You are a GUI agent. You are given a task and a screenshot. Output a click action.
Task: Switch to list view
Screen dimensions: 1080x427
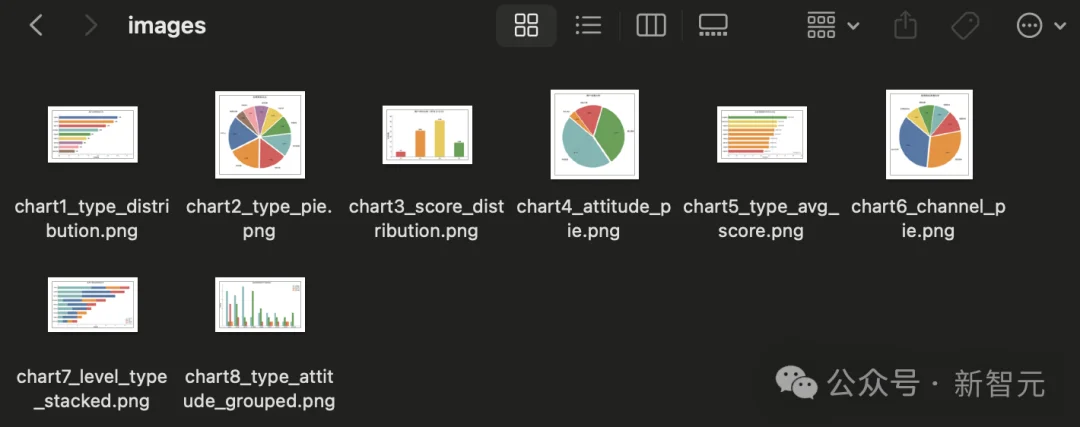[x=588, y=26]
